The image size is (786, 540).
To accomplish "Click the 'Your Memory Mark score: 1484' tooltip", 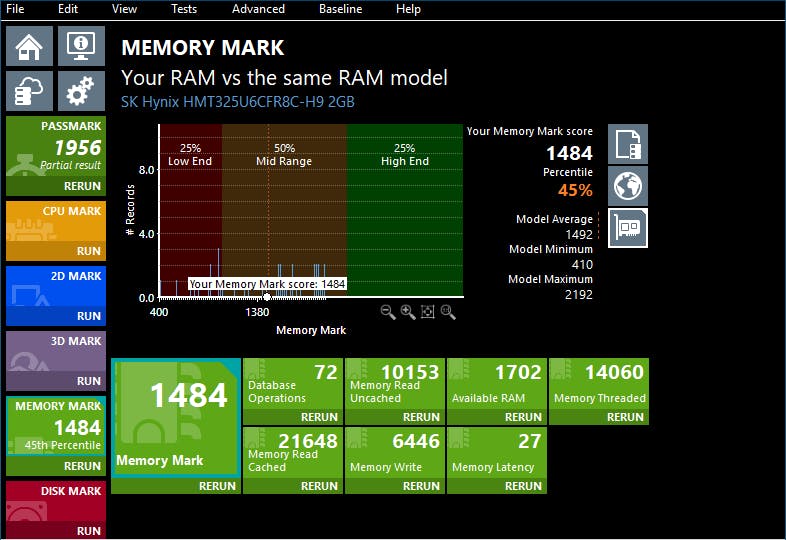I will pyautogui.click(x=267, y=284).
